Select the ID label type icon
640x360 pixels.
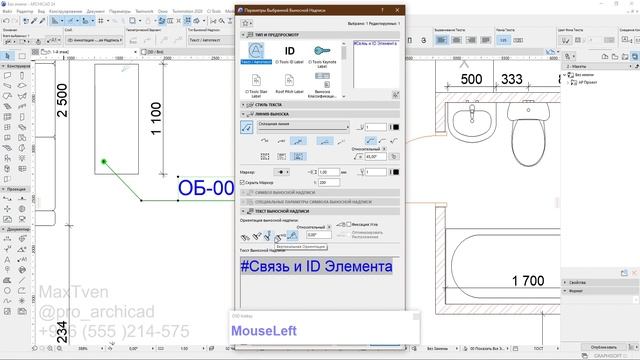[289, 51]
